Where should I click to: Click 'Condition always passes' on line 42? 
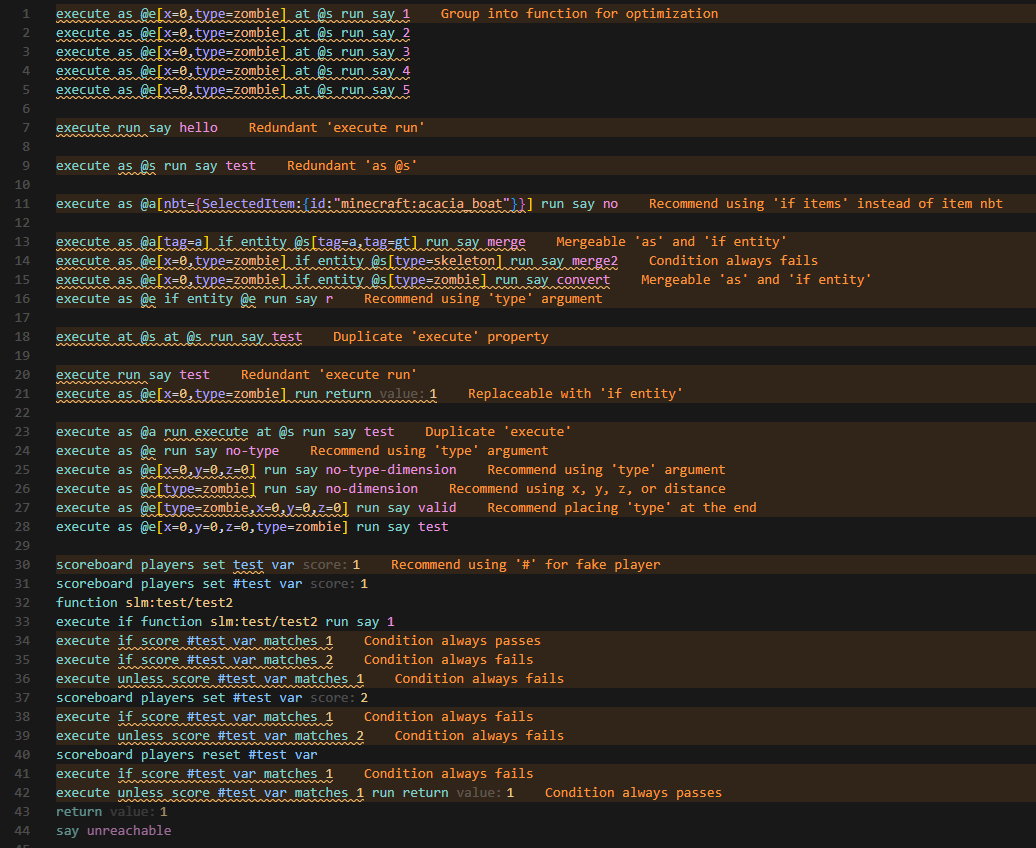(x=633, y=793)
